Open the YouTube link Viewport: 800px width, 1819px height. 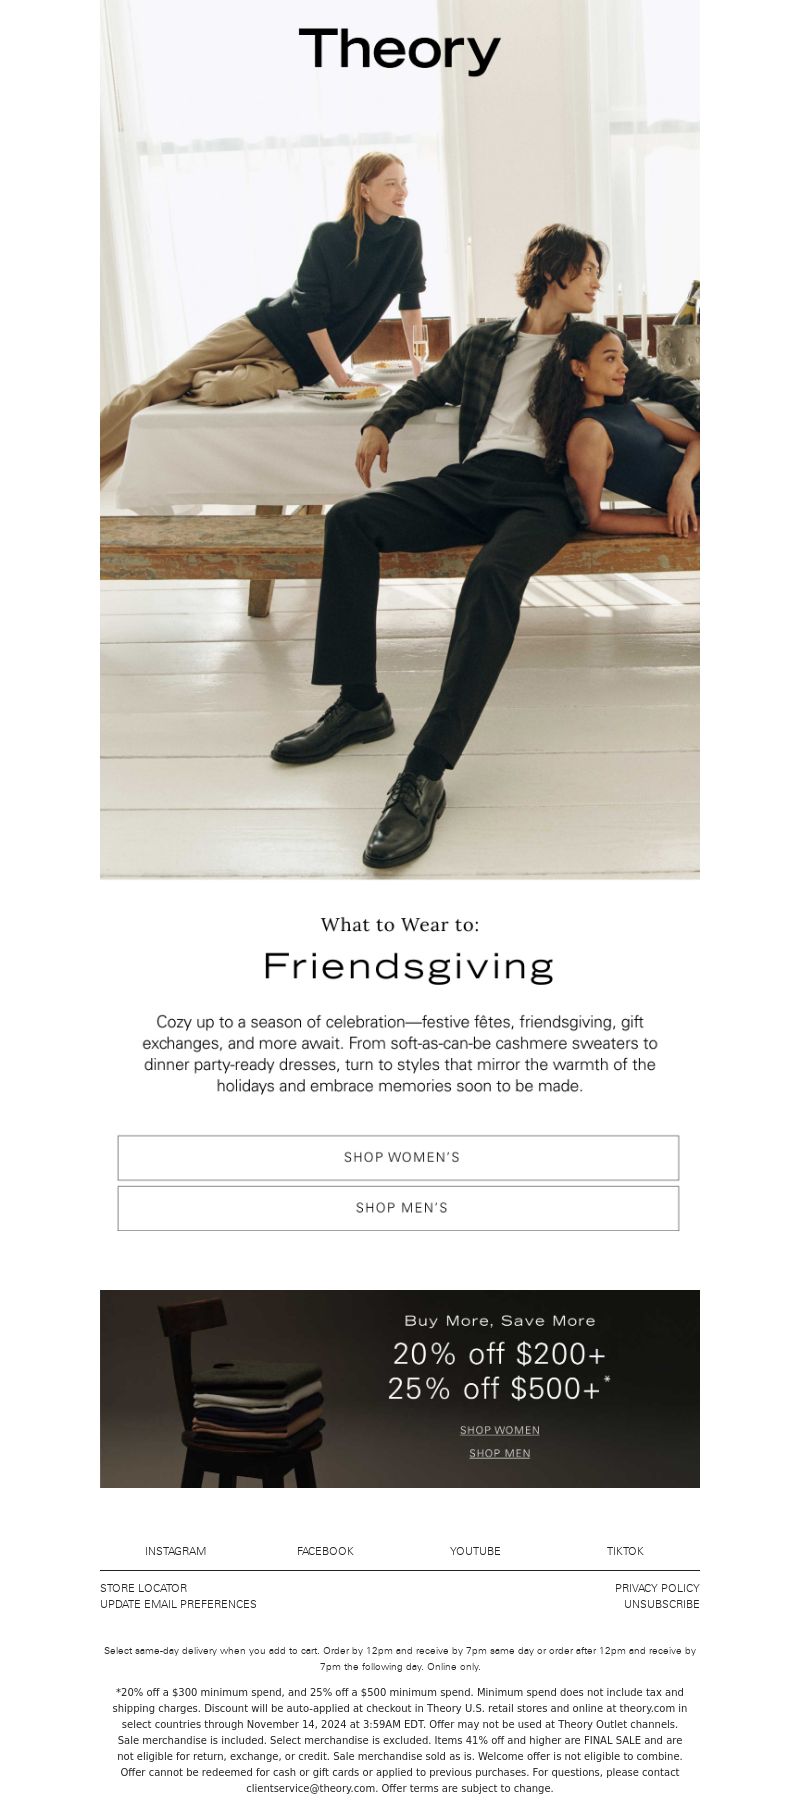[x=475, y=1551]
